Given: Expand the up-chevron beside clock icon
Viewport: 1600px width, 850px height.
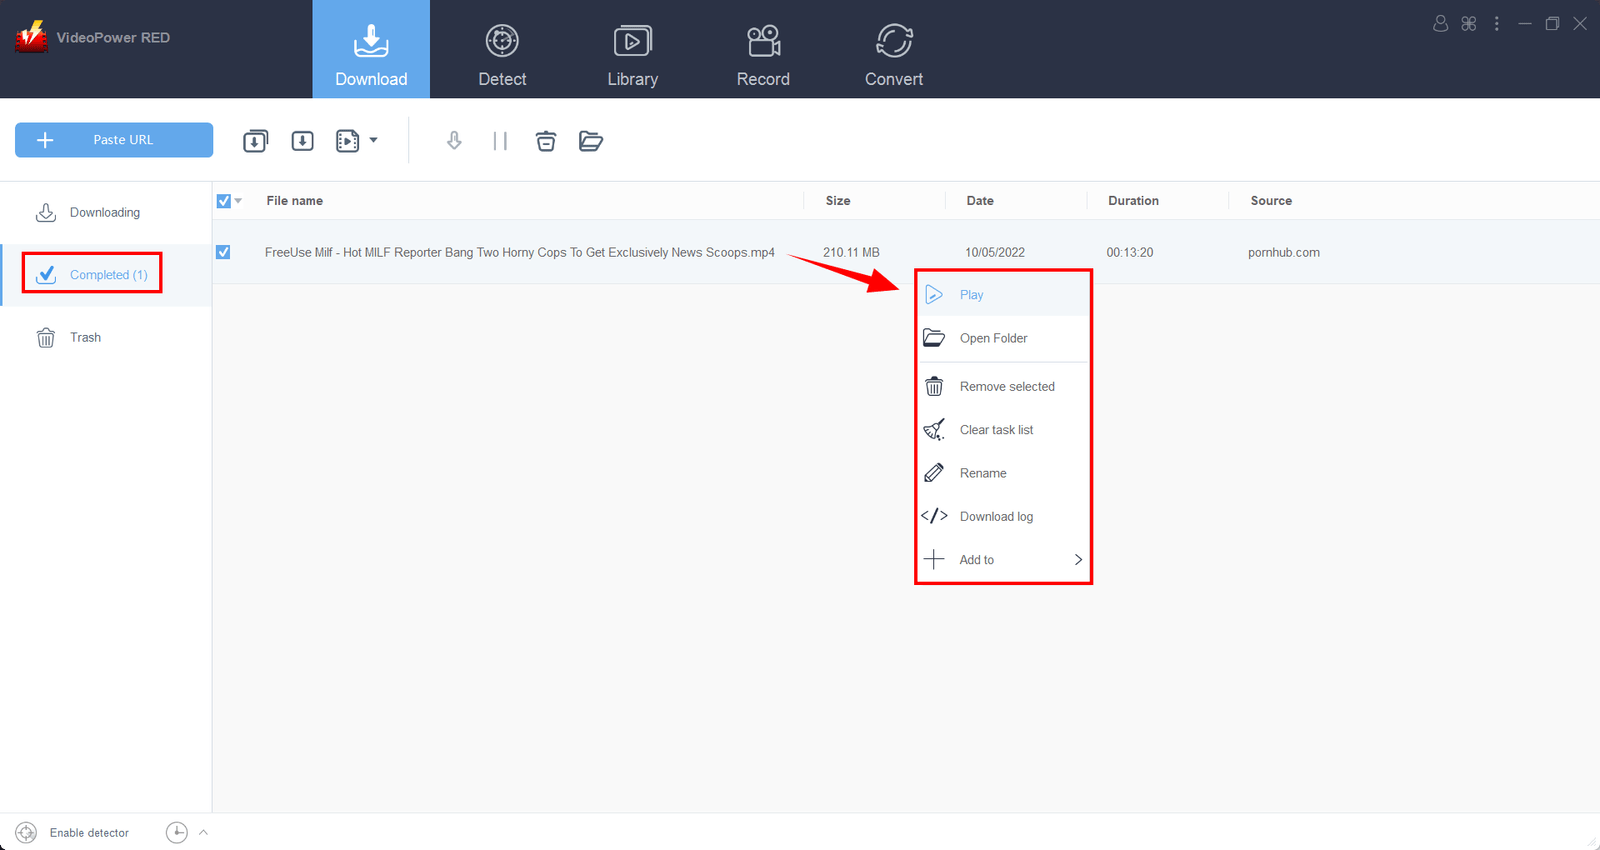Looking at the screenshot, I should 203,832.
